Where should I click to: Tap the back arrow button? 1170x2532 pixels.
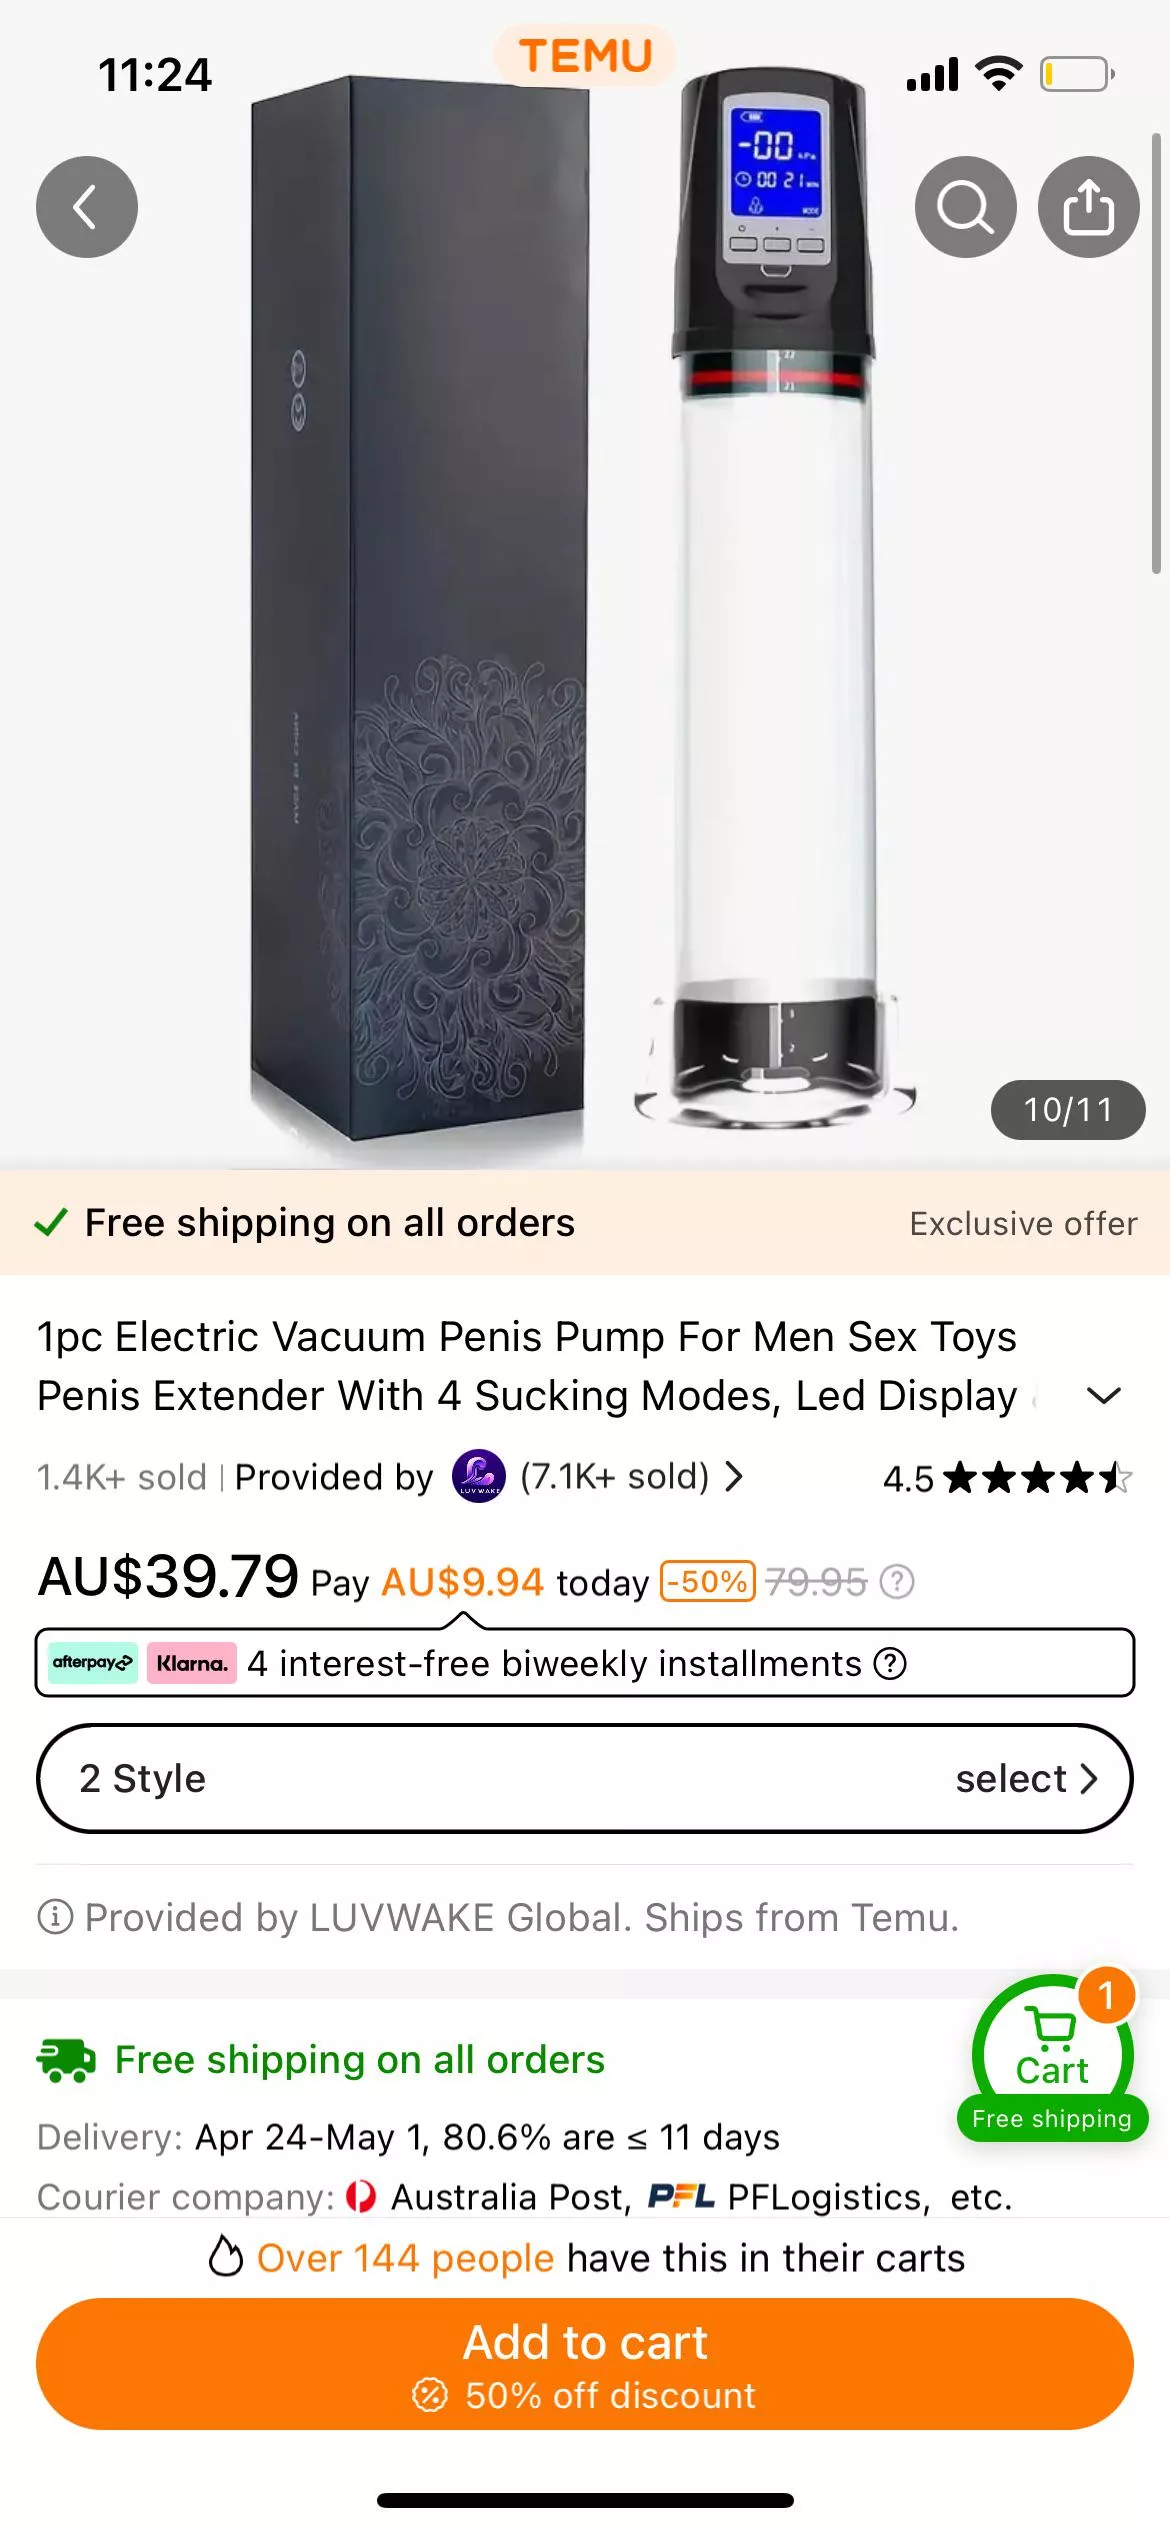pyautogui.click(x=87, y=207)
